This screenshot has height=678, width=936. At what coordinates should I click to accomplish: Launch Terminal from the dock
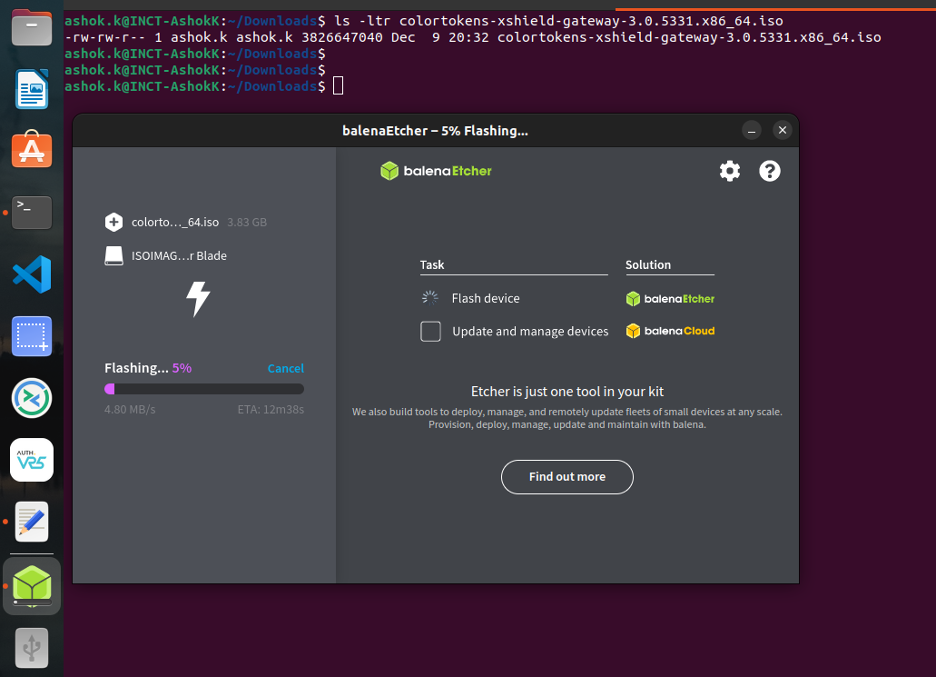(x=32, y=211)
